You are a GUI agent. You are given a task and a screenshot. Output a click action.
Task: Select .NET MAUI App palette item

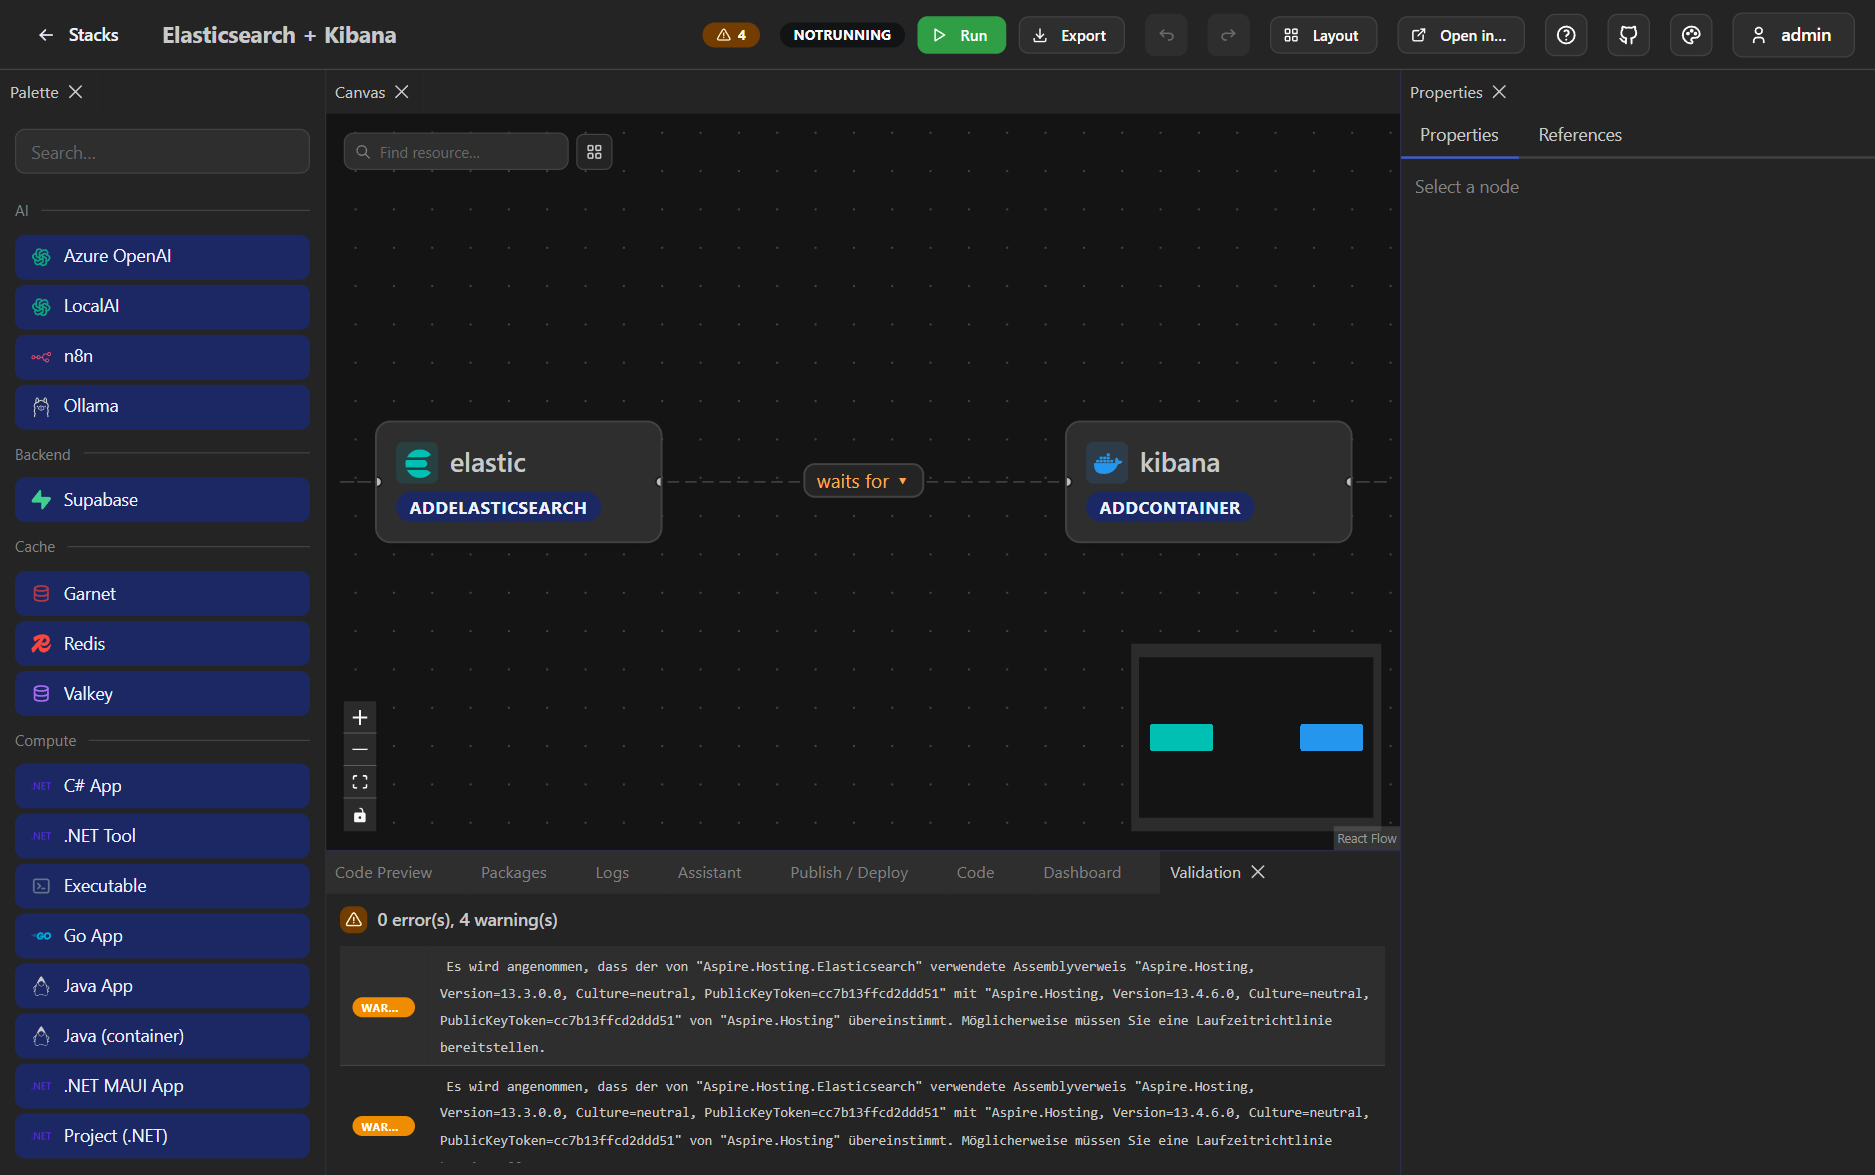[x=162, y=1086]
